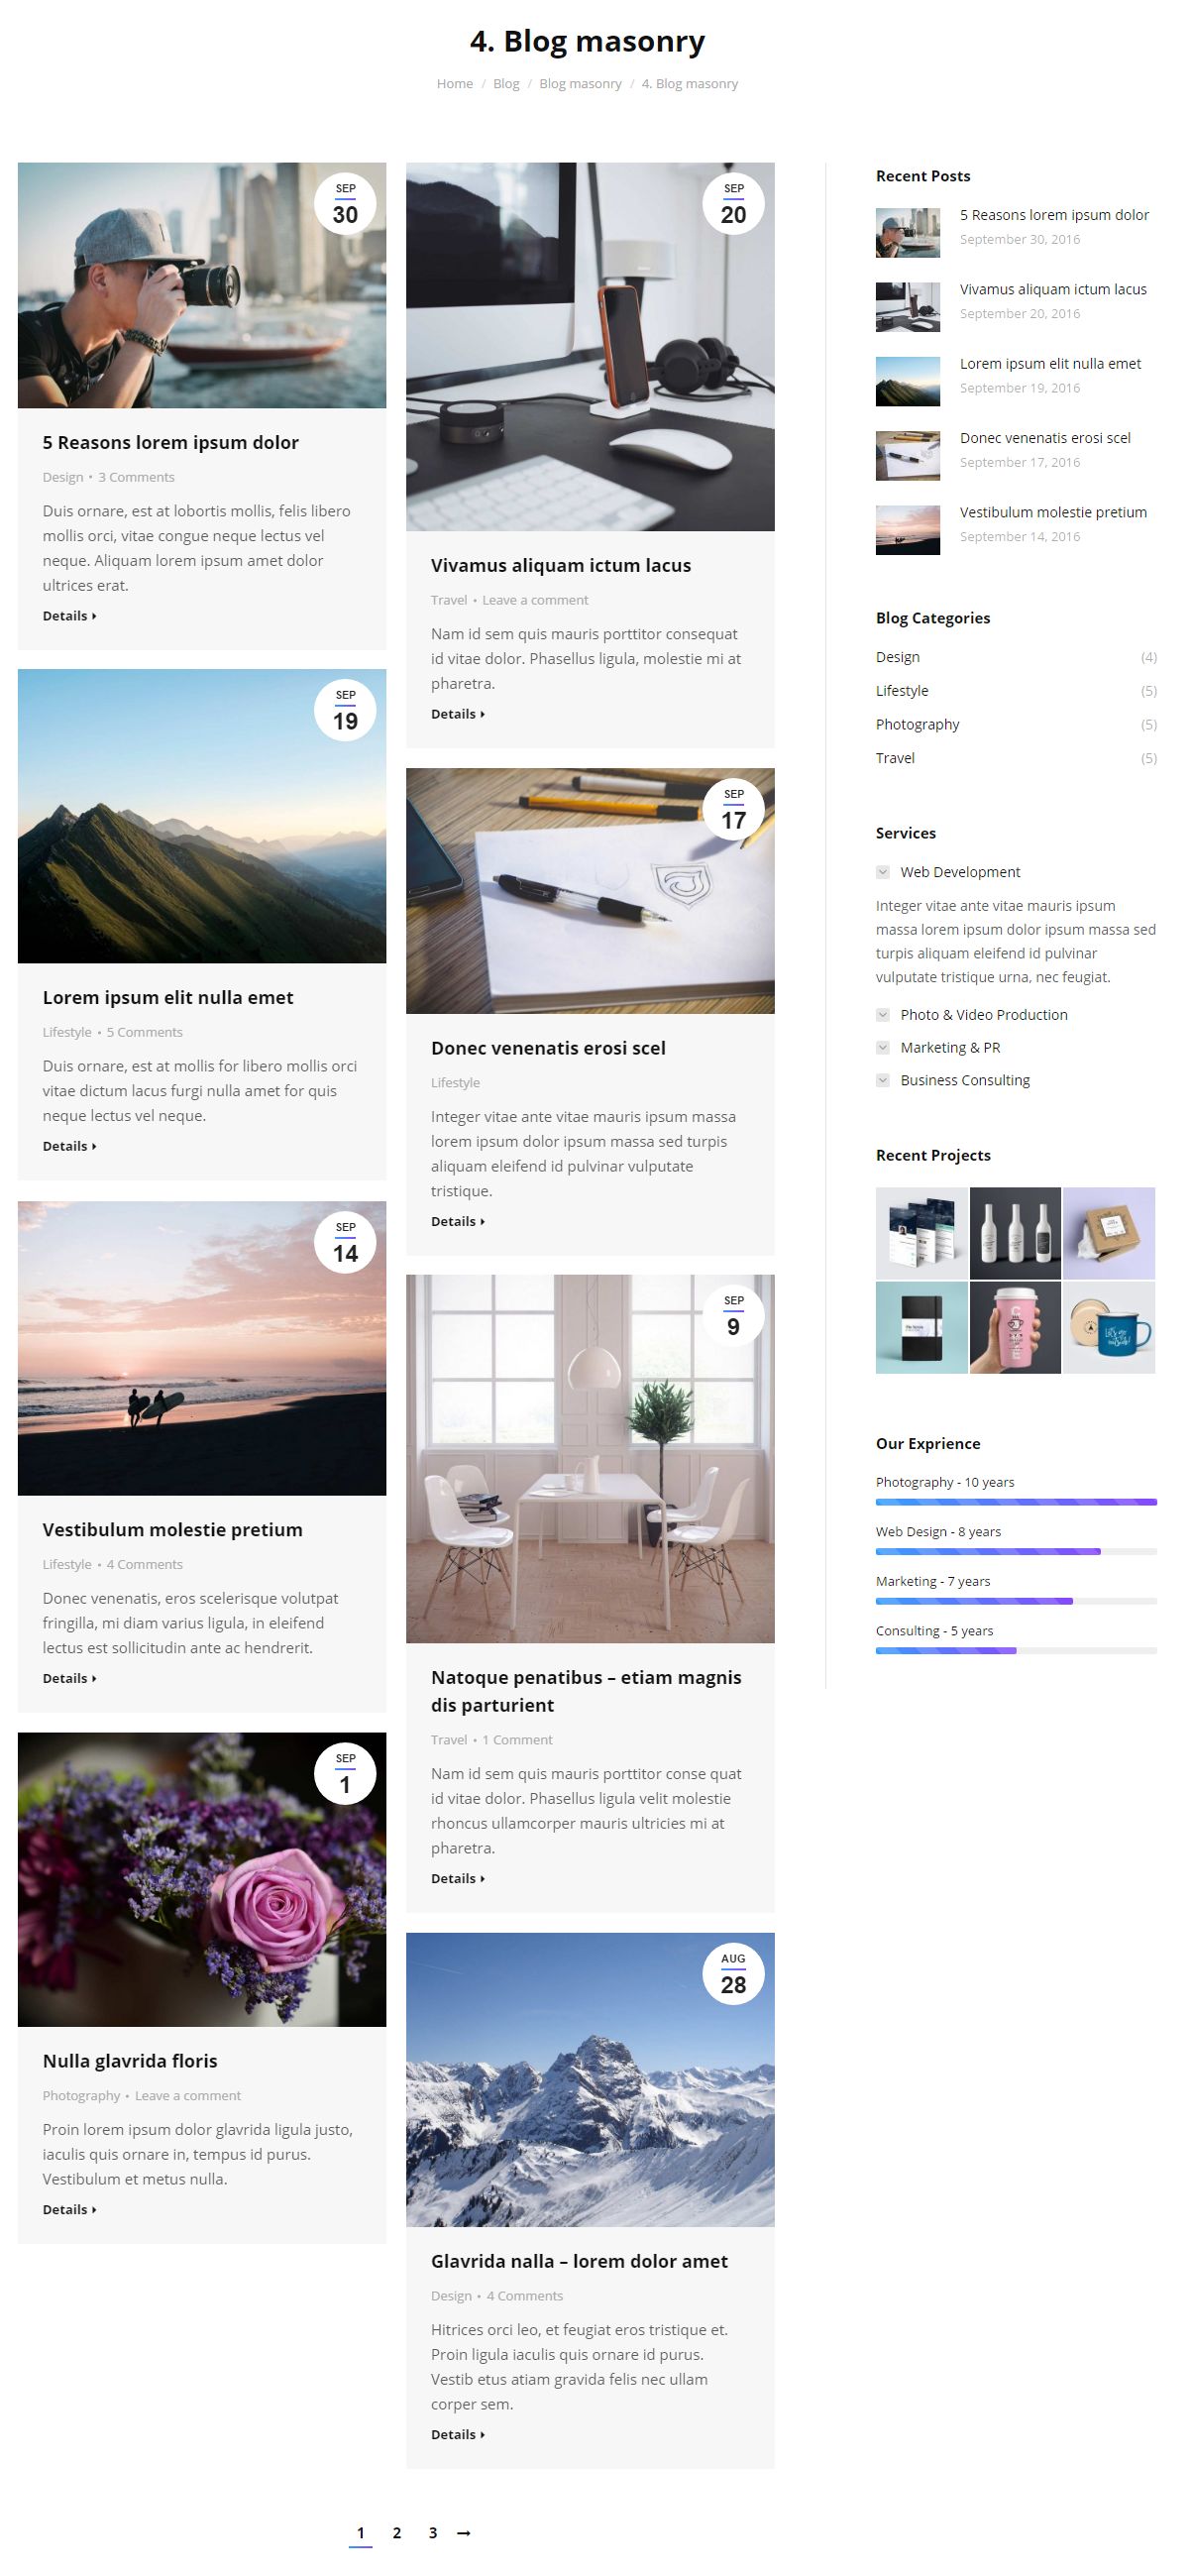
Task: Select the Photography blog category
Action: click(x=917, y=725)
